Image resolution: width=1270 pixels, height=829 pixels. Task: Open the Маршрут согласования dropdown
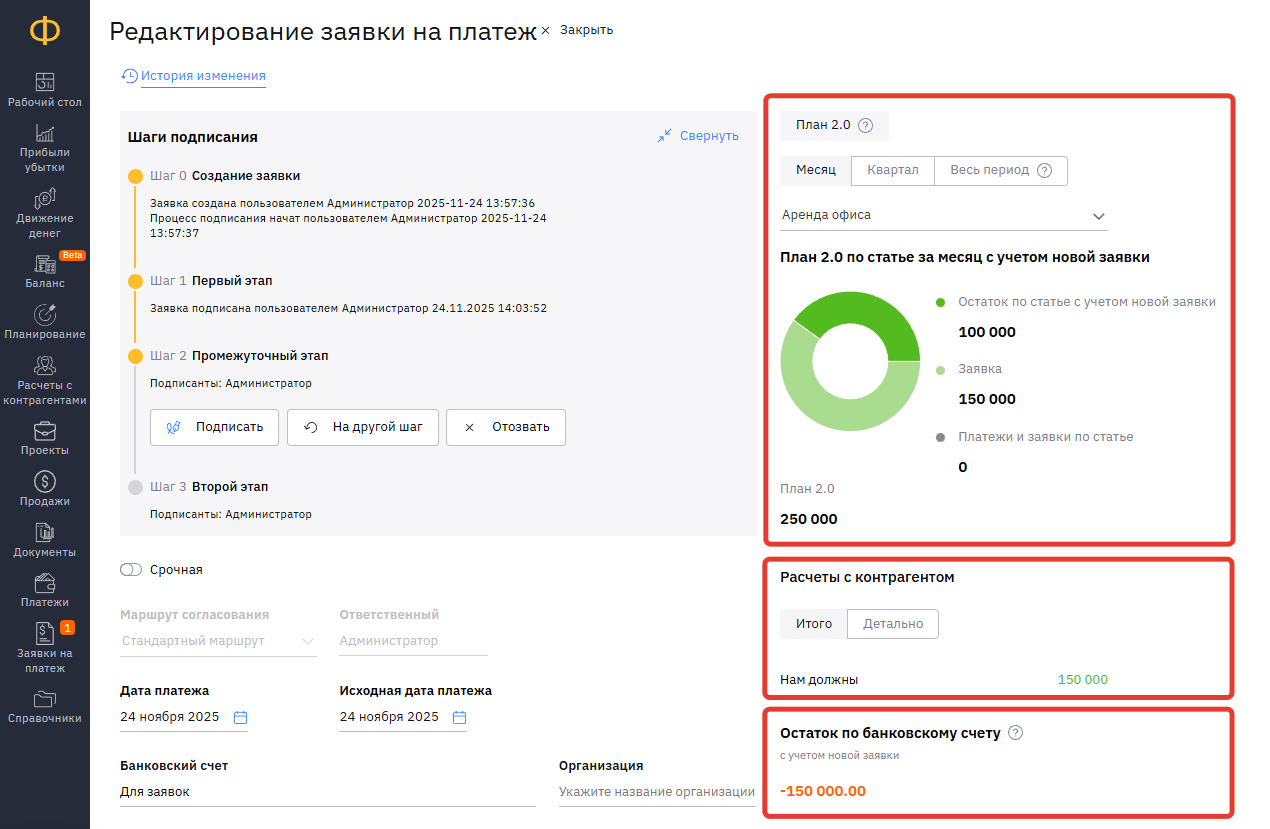pyautogui.click(x=217, y=641)
